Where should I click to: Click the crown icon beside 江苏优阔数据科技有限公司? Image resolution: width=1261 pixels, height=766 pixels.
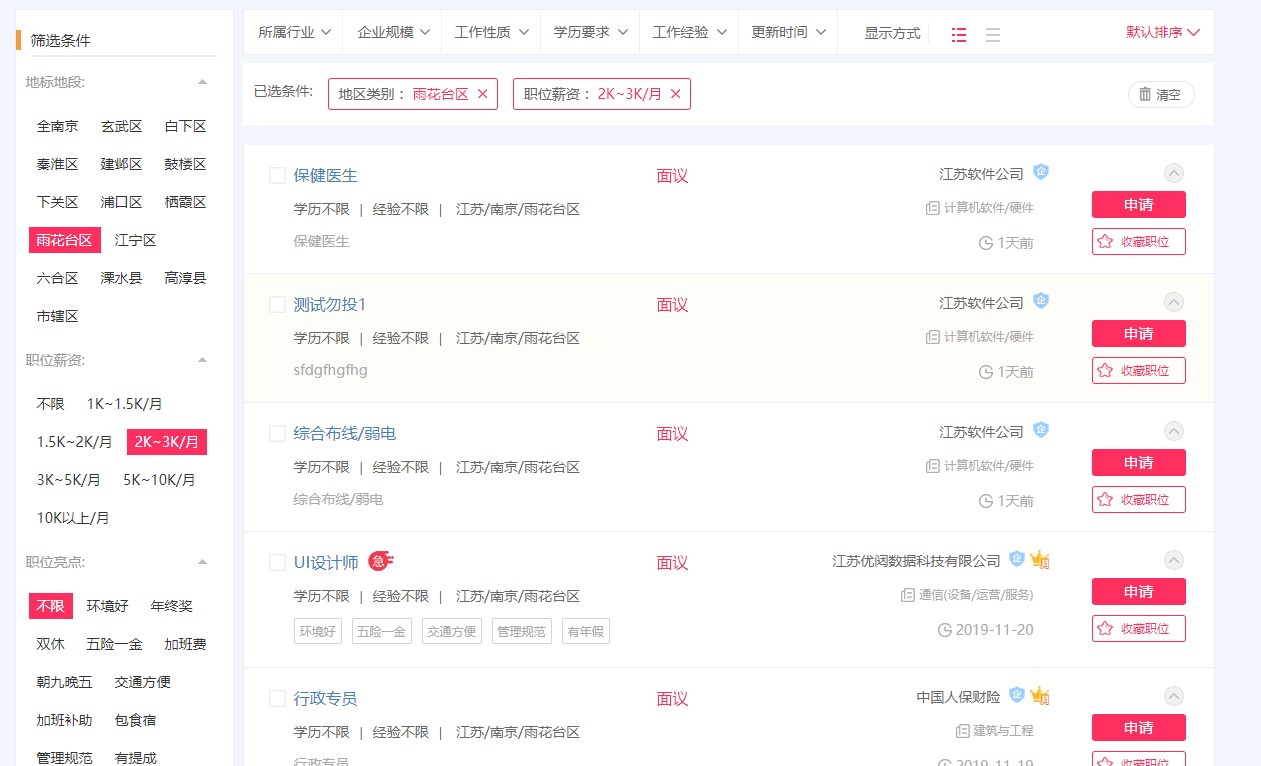[x=1040, y=560]
